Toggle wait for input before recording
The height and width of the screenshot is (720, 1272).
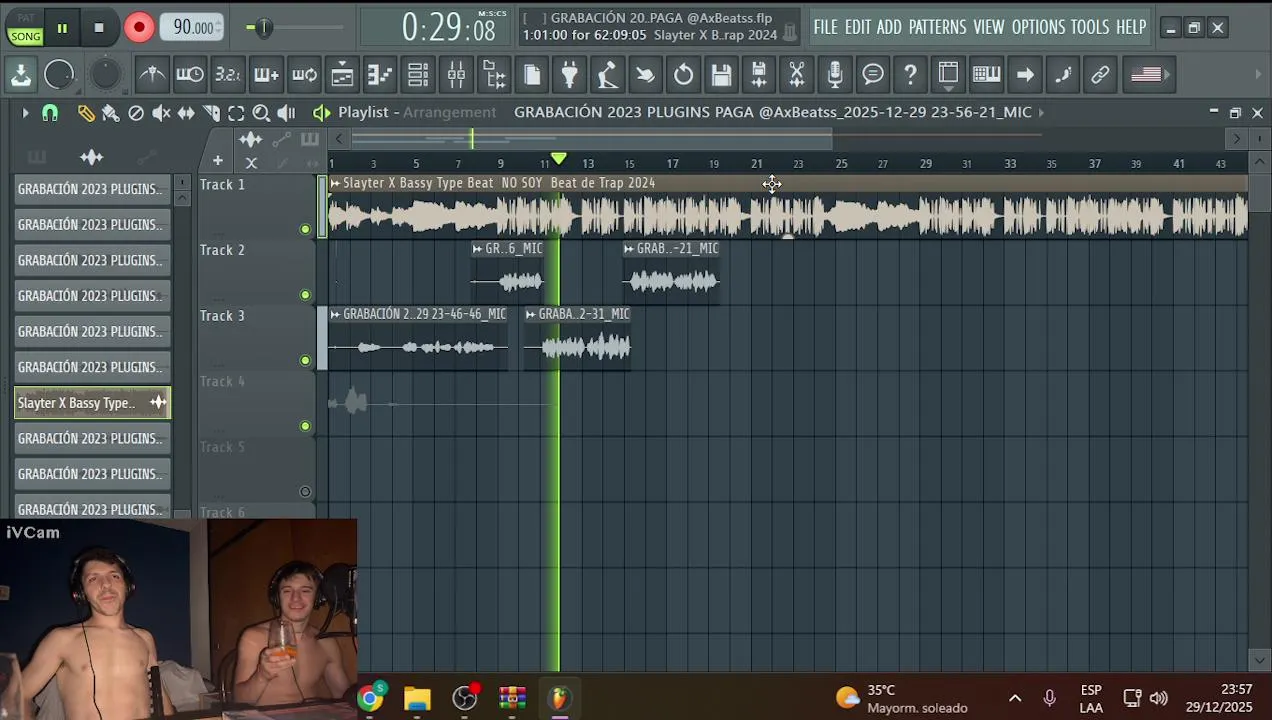[190, 74]
